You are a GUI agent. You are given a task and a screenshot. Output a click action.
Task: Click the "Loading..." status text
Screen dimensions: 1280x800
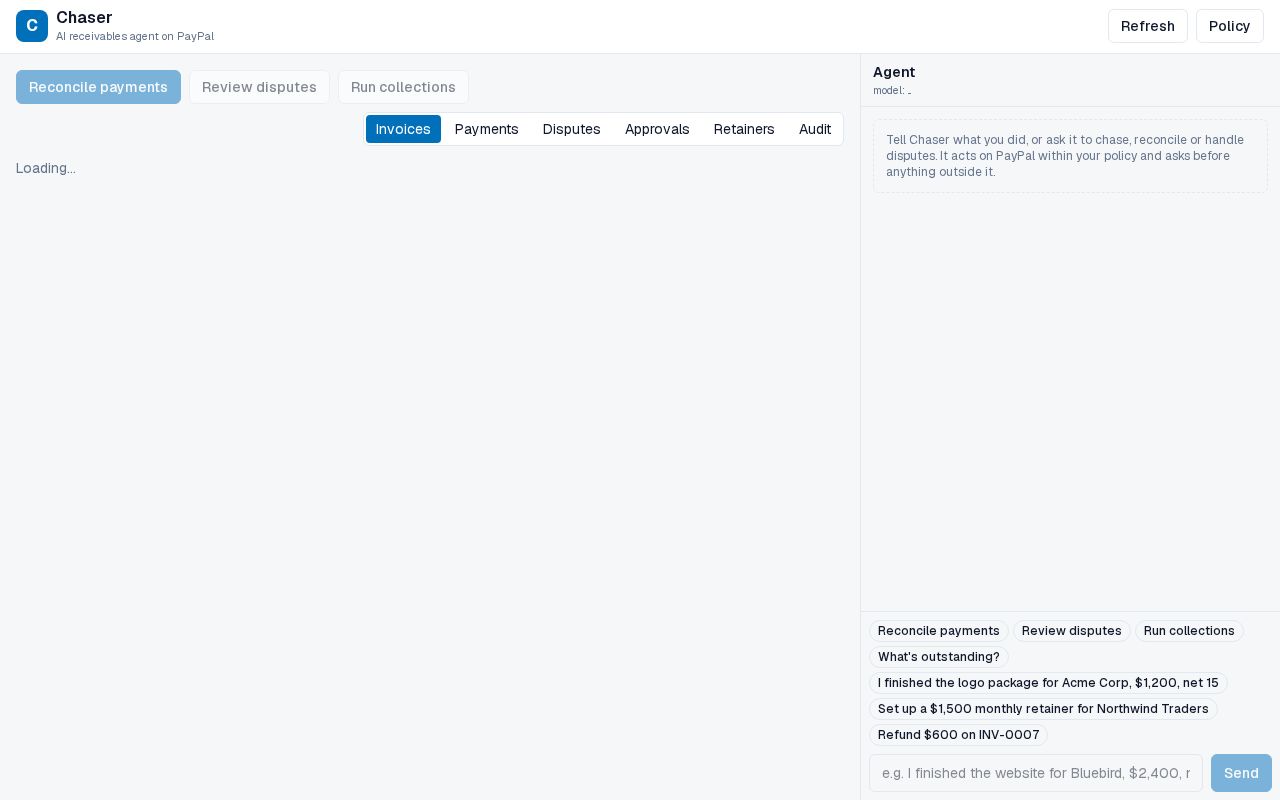(x=46, y=168)
